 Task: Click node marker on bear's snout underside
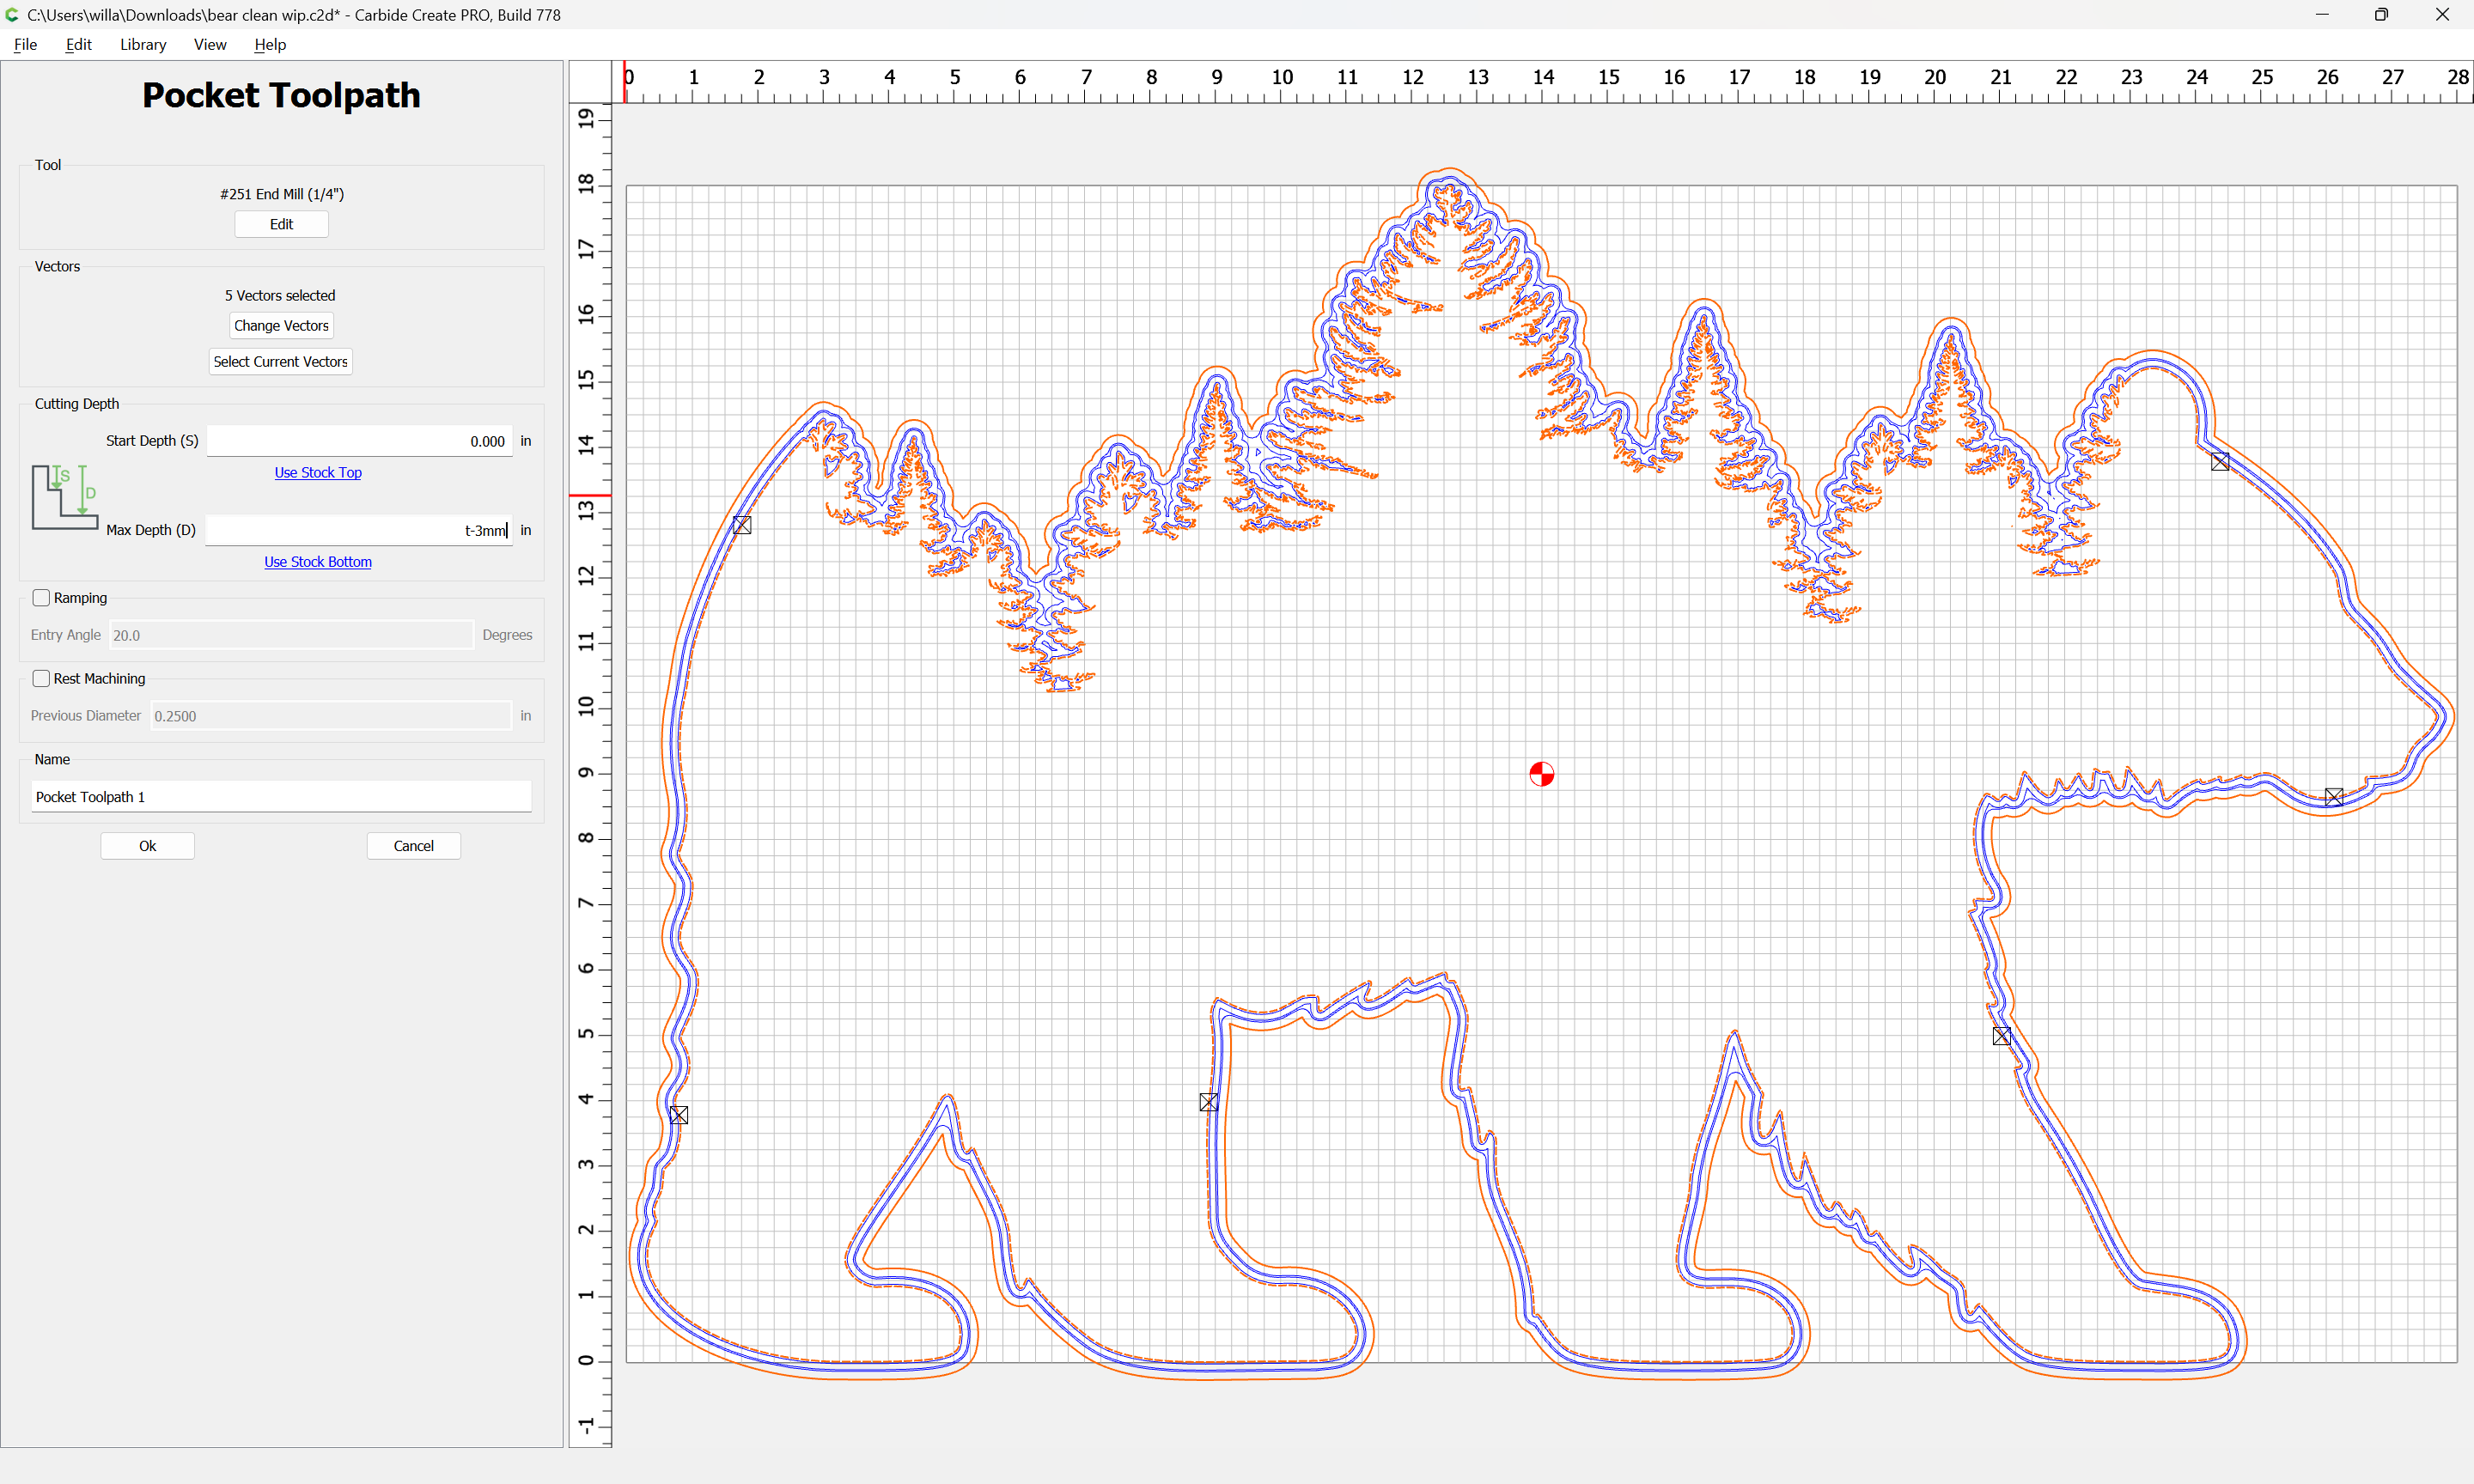(x=2334, y=797)
